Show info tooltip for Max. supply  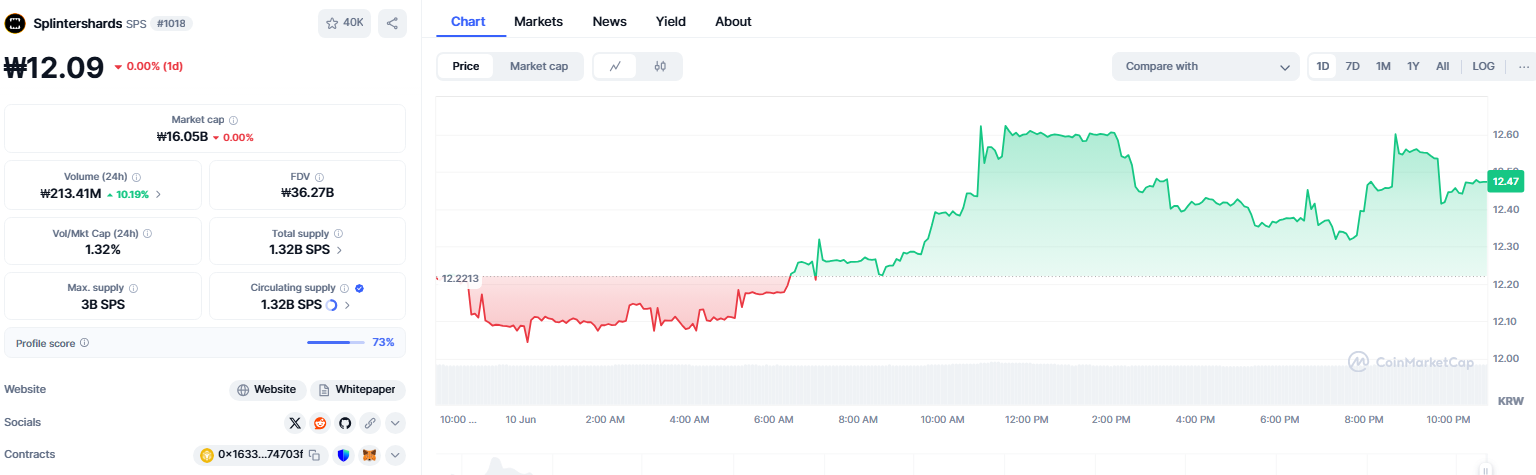tap(134, 288)
